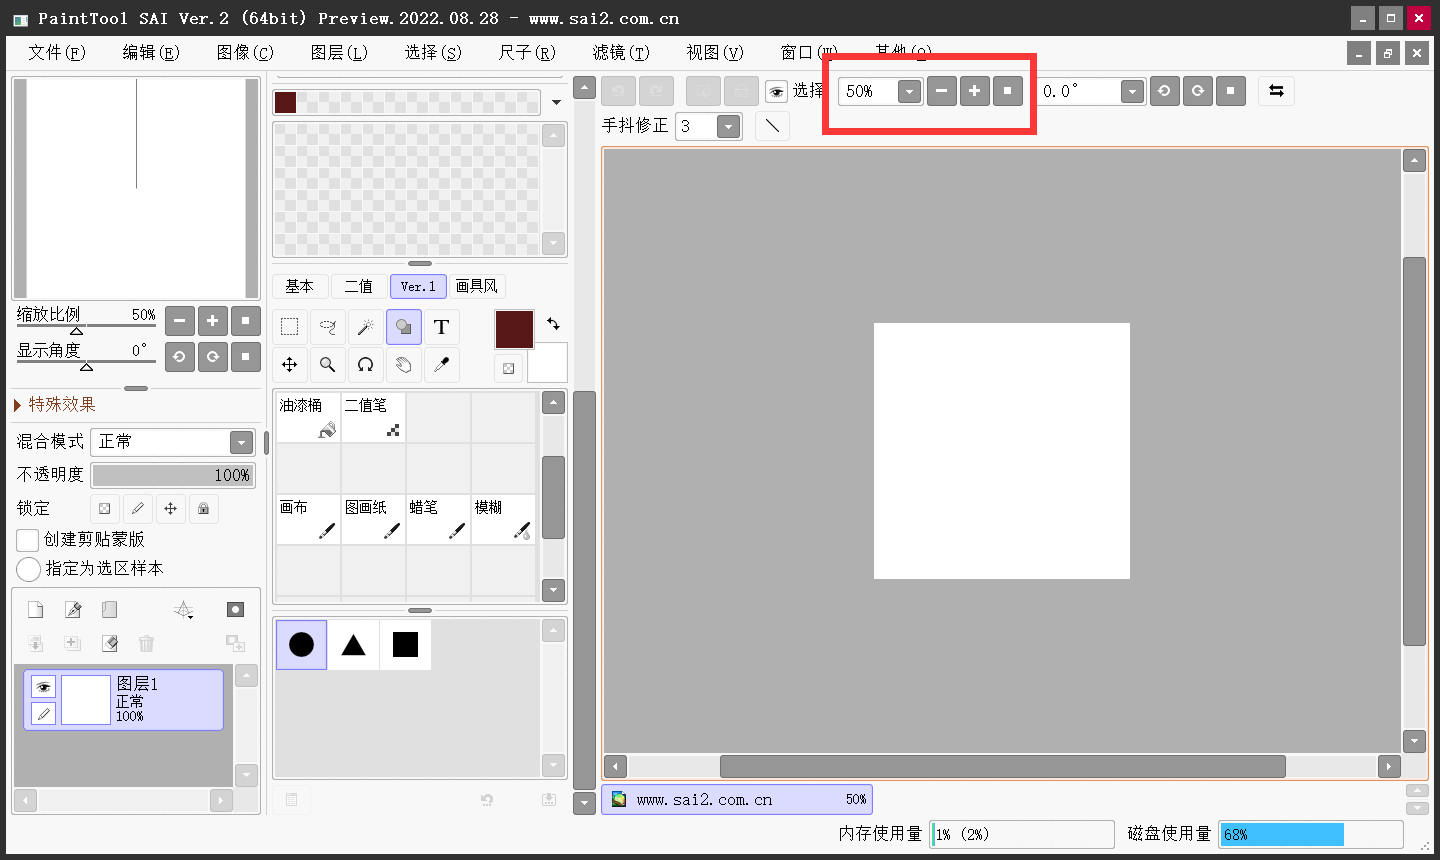Open the 视图 menu

715,52
